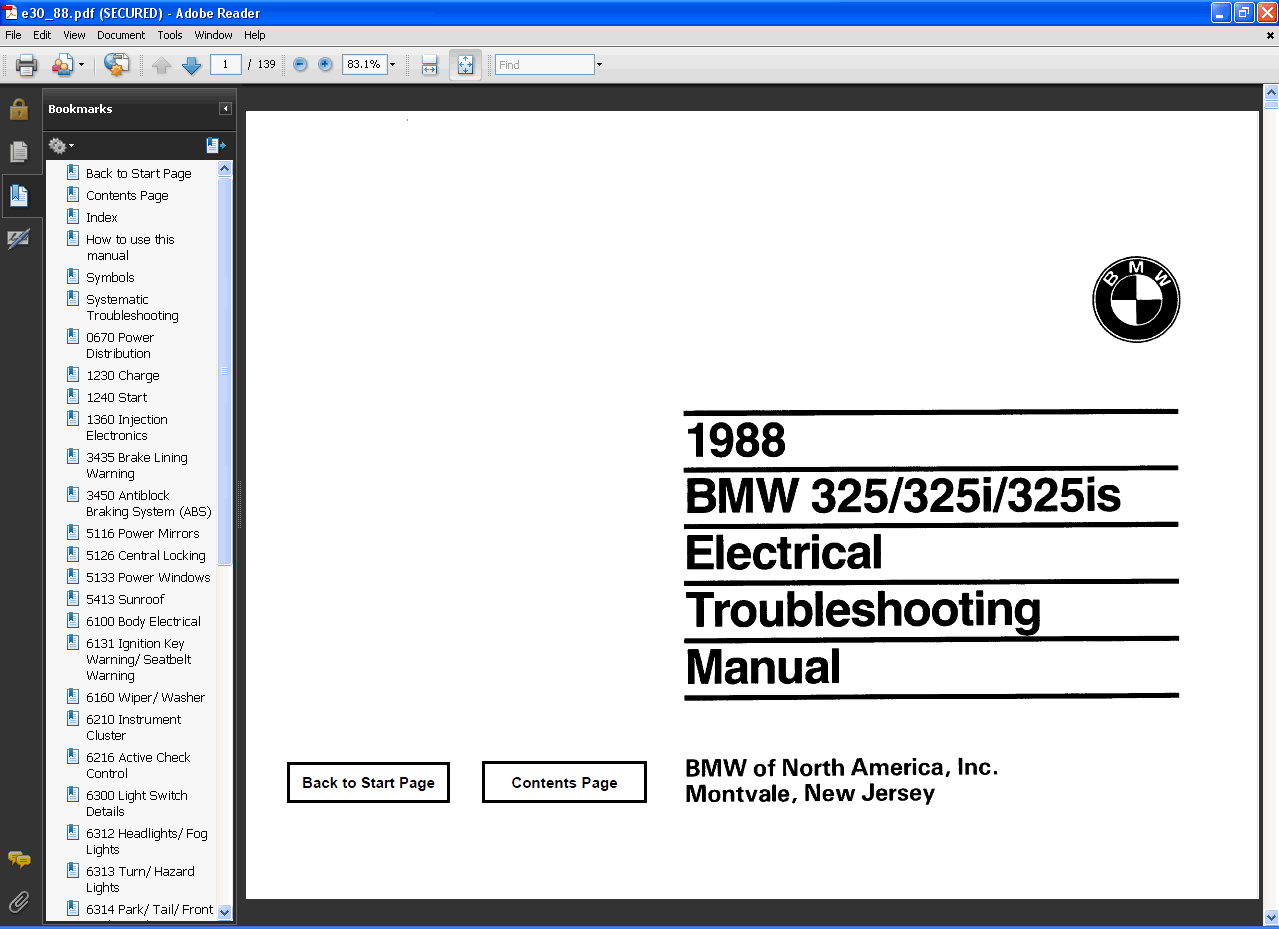Select the 6131 Ignition Key Warning bookmark
This screenshot has width=1279, height=929.
(139, 659)
